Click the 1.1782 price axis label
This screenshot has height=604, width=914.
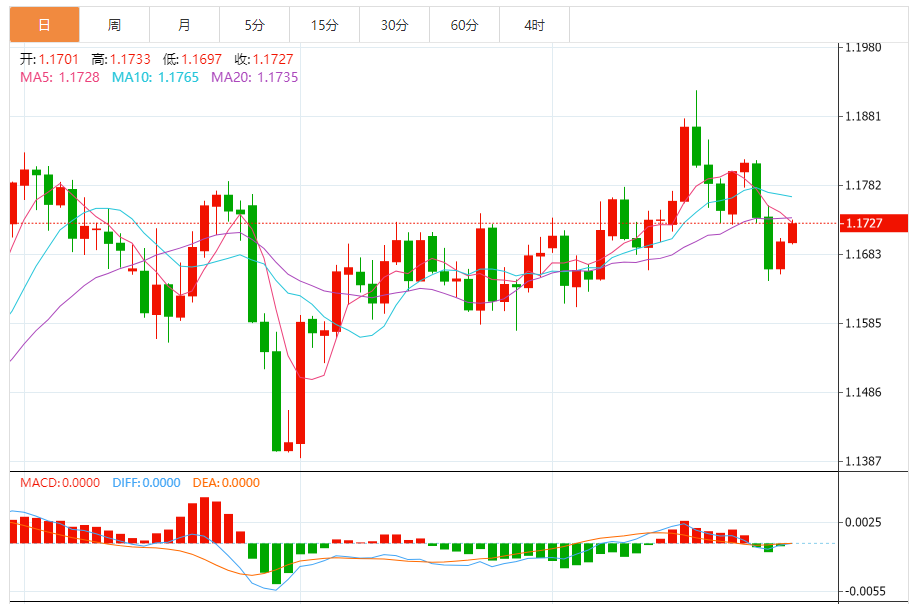[x=863, y=185]
